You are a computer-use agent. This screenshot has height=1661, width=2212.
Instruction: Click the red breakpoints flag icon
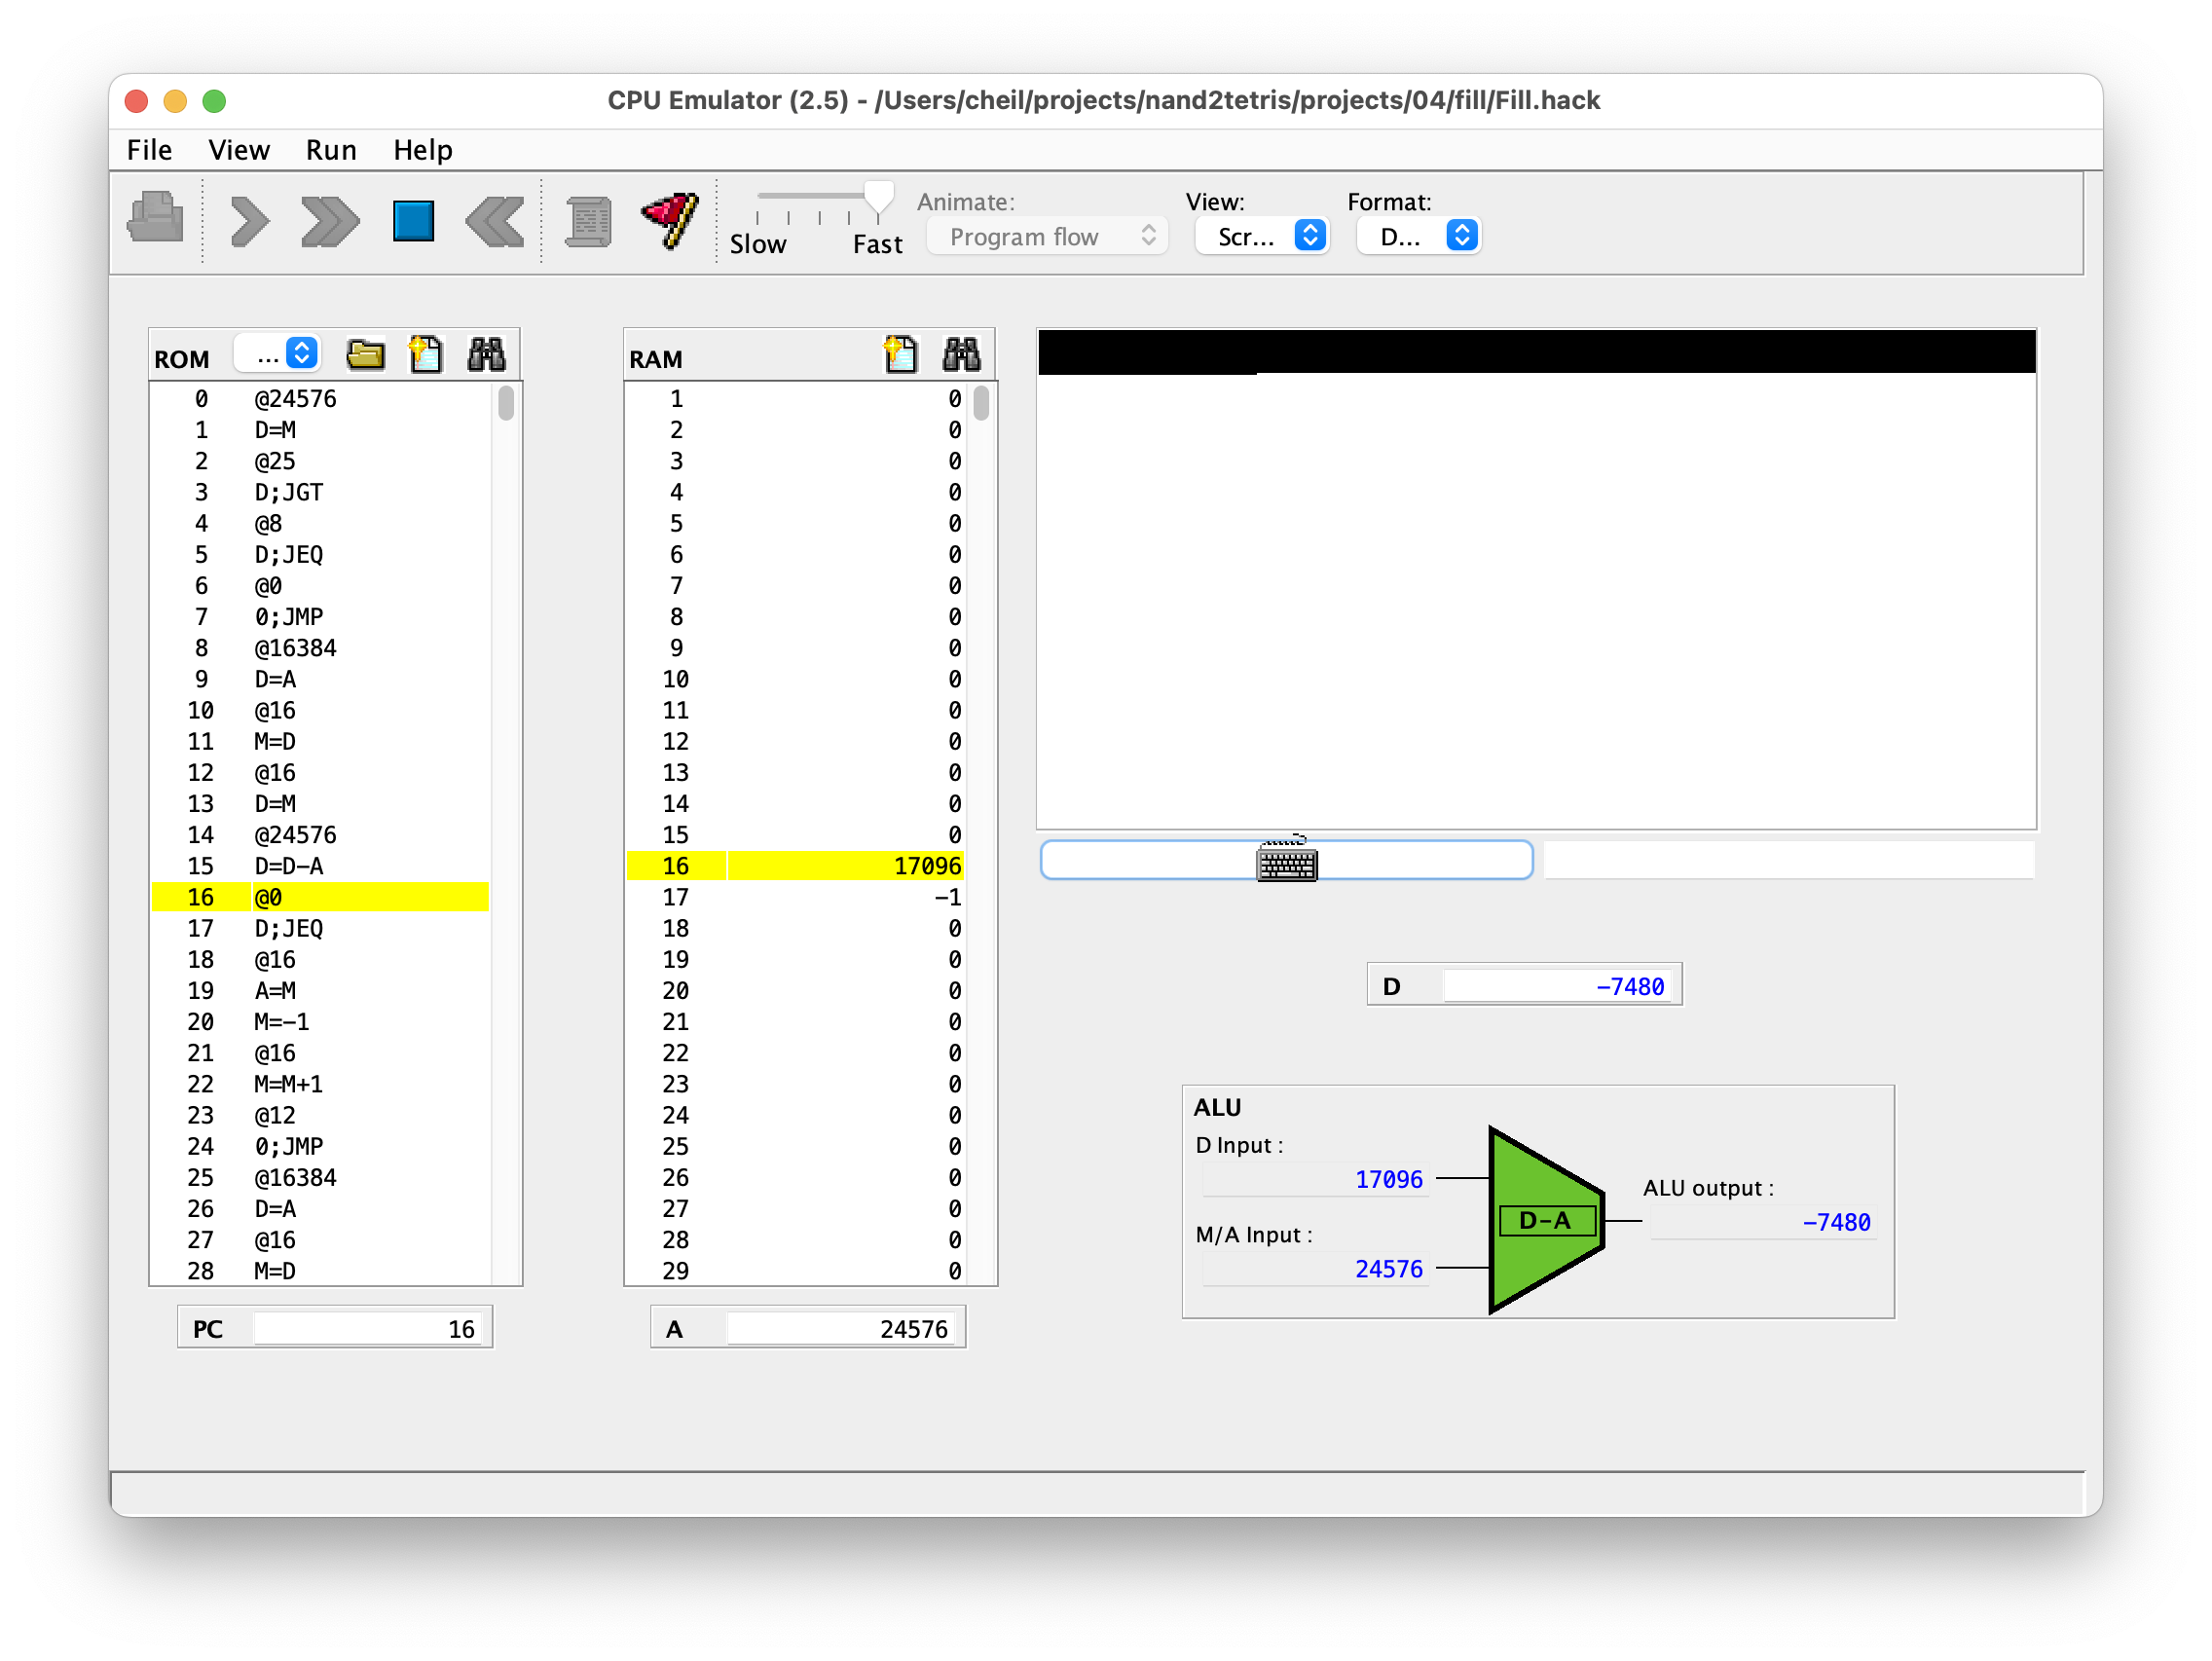(670, 220)
